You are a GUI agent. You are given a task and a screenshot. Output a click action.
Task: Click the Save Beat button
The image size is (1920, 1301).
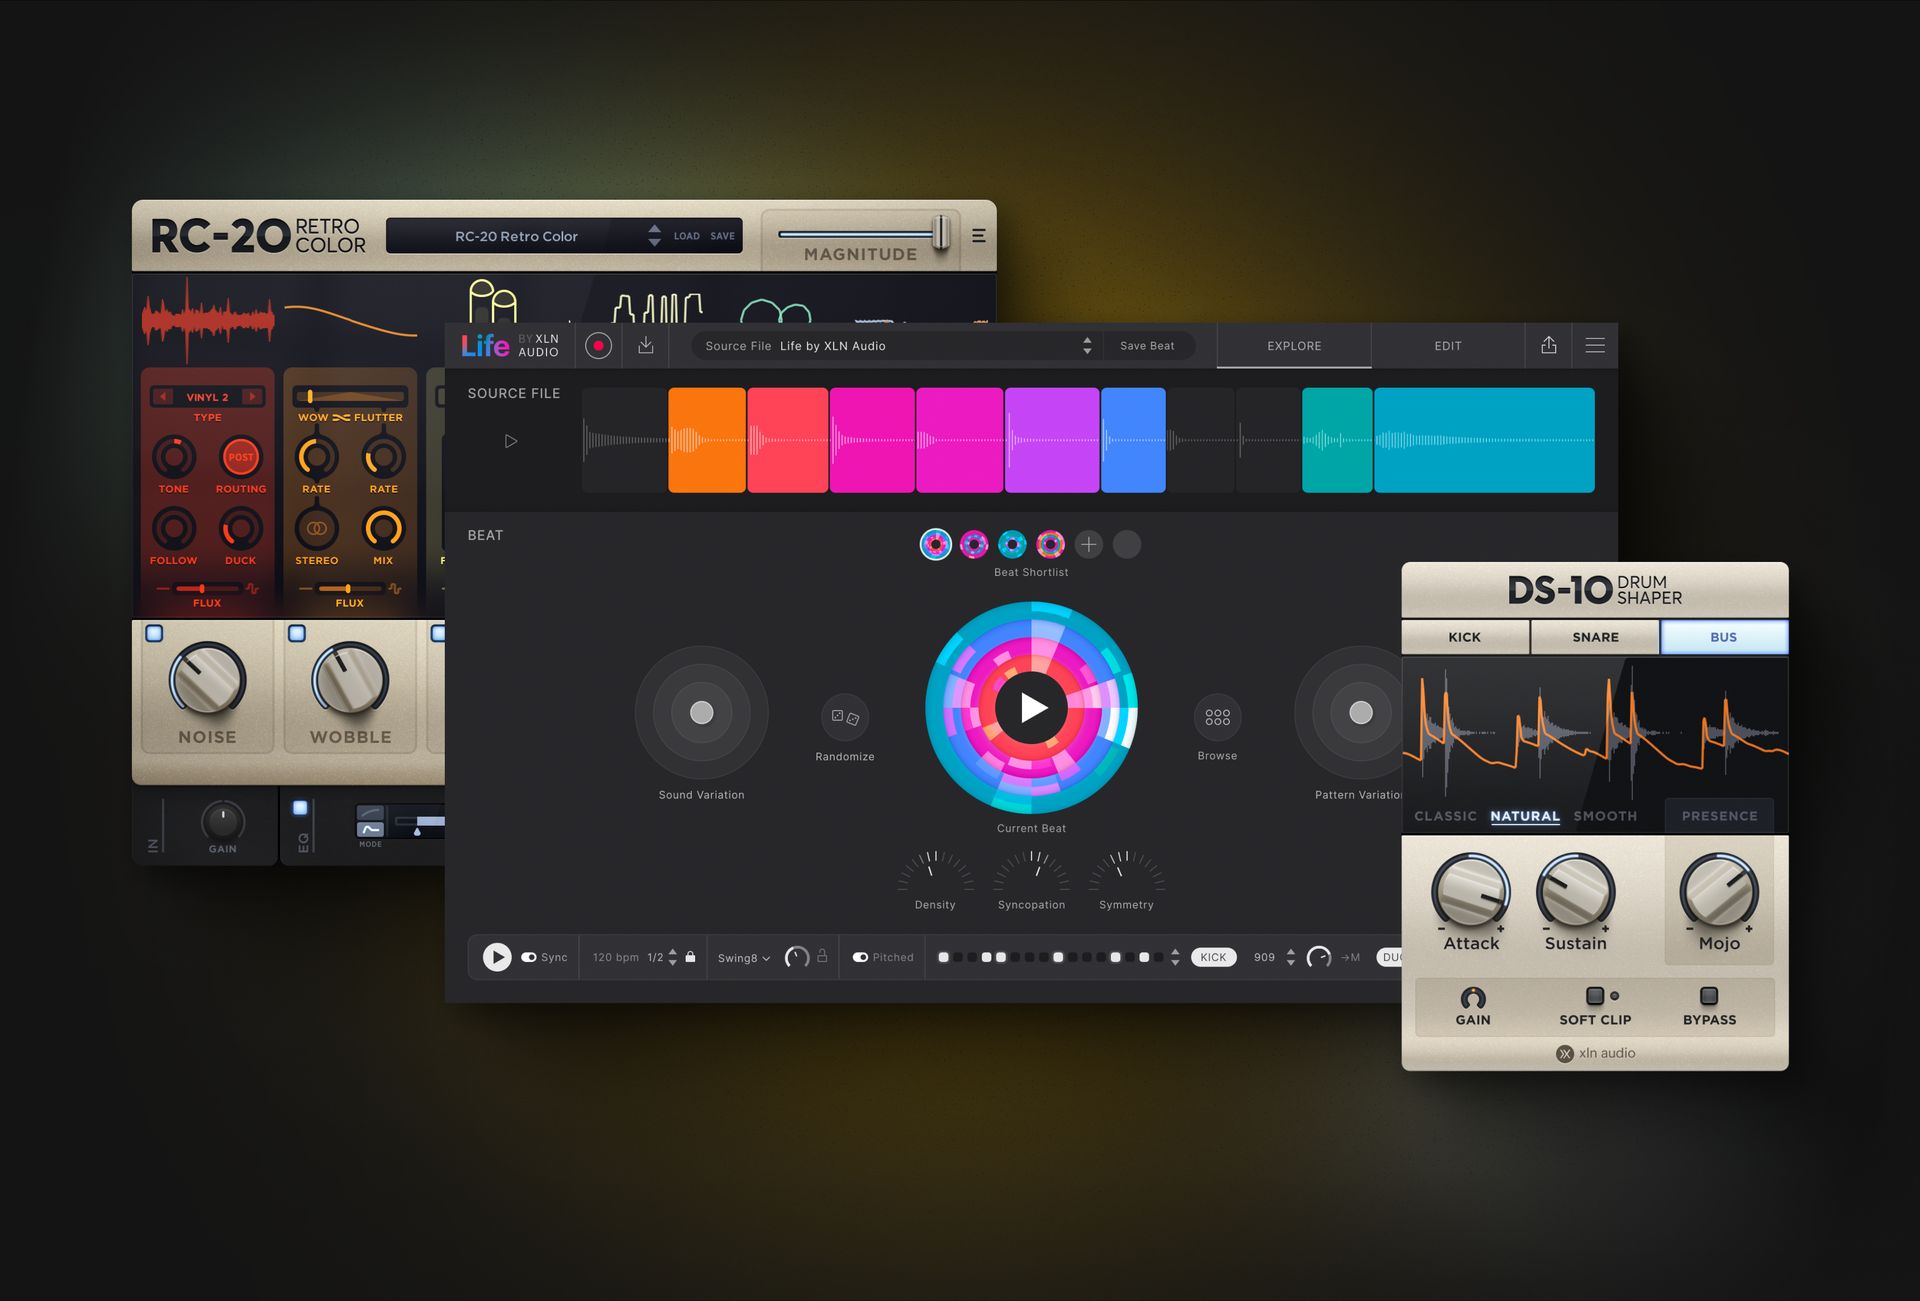1147,346
